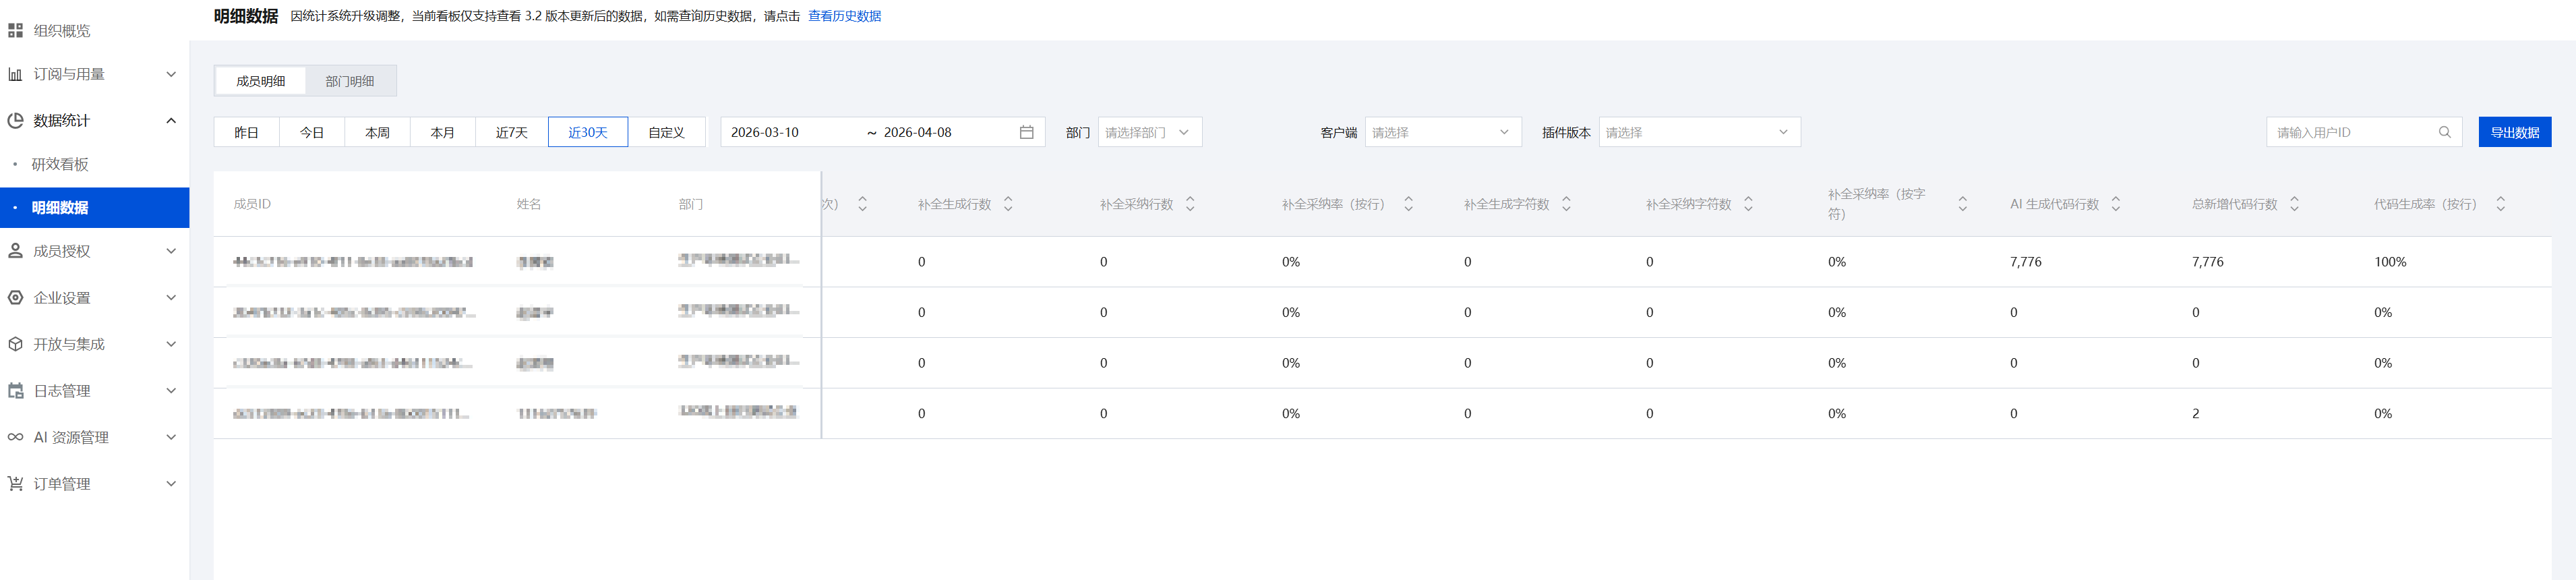Image resolution: width=2576 pixels, height=580 pixels.
Task: Click the calendar icon in date range
Action: pos(1026,132)
